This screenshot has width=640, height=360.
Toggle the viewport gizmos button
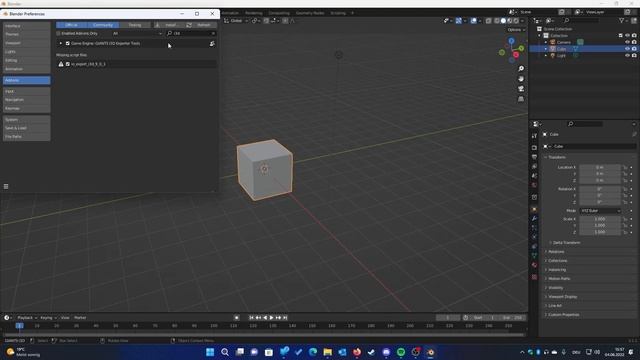(x=459, y=21)
